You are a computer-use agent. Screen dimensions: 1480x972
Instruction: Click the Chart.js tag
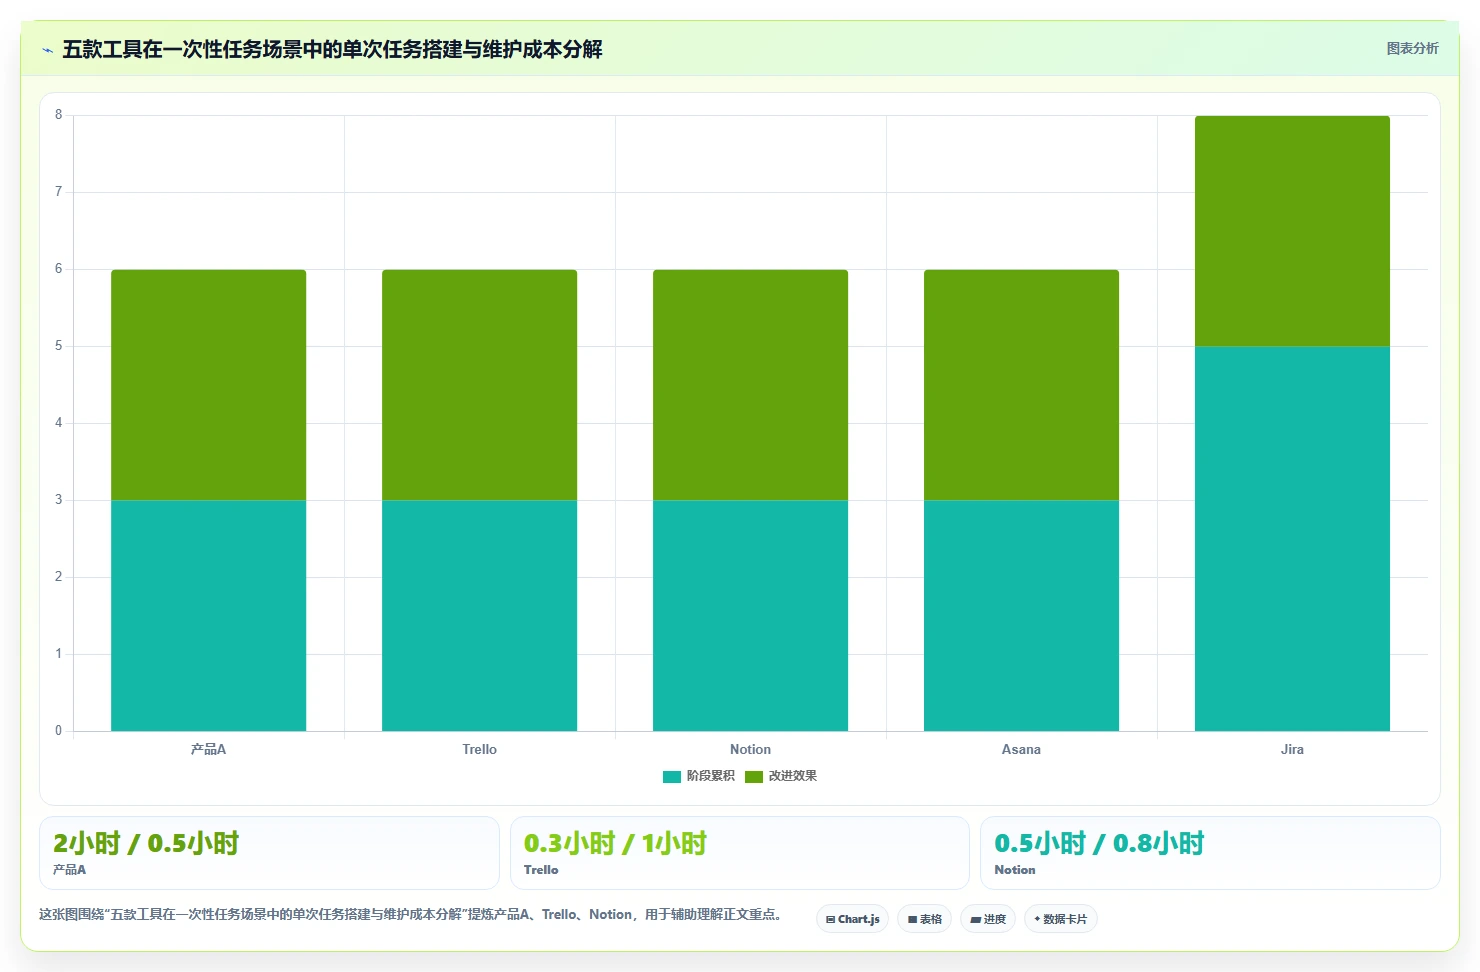[852, 919]
